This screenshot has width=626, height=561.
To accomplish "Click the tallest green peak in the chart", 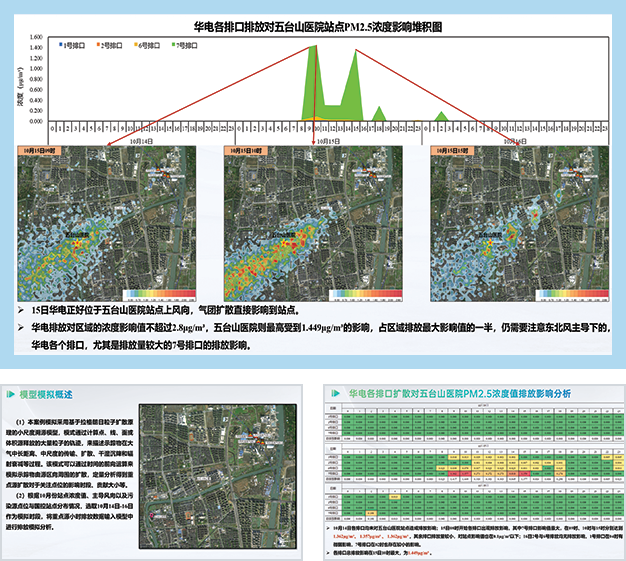I will click(313, 83).
